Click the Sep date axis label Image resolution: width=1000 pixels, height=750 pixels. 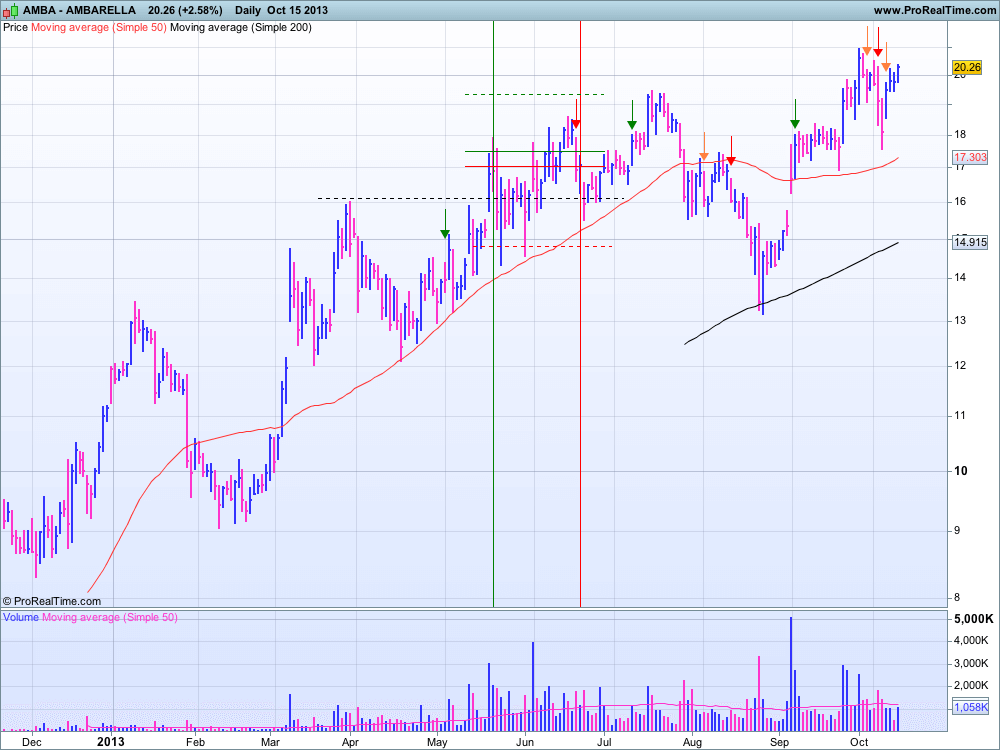click(x=779, y=742)
